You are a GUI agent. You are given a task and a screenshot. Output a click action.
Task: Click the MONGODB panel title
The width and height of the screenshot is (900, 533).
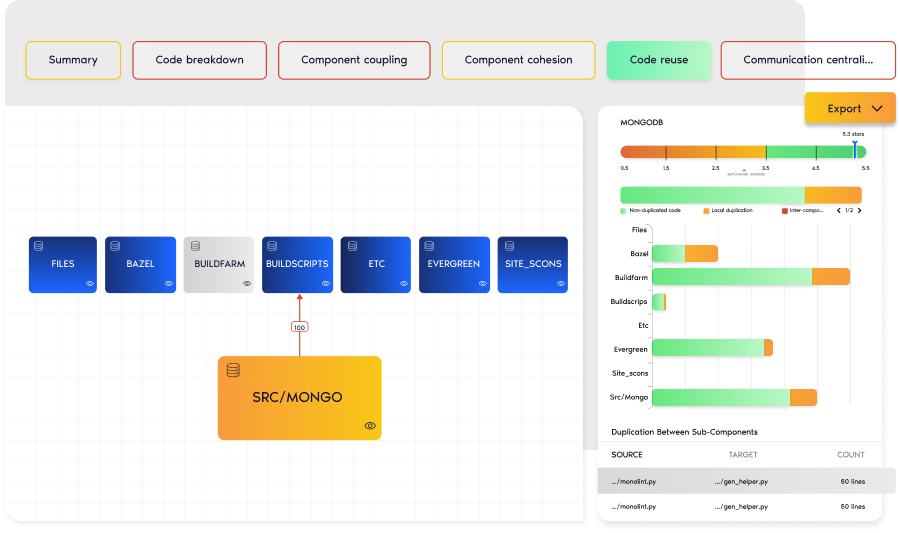pyautogui.click(x=642, y=122)
